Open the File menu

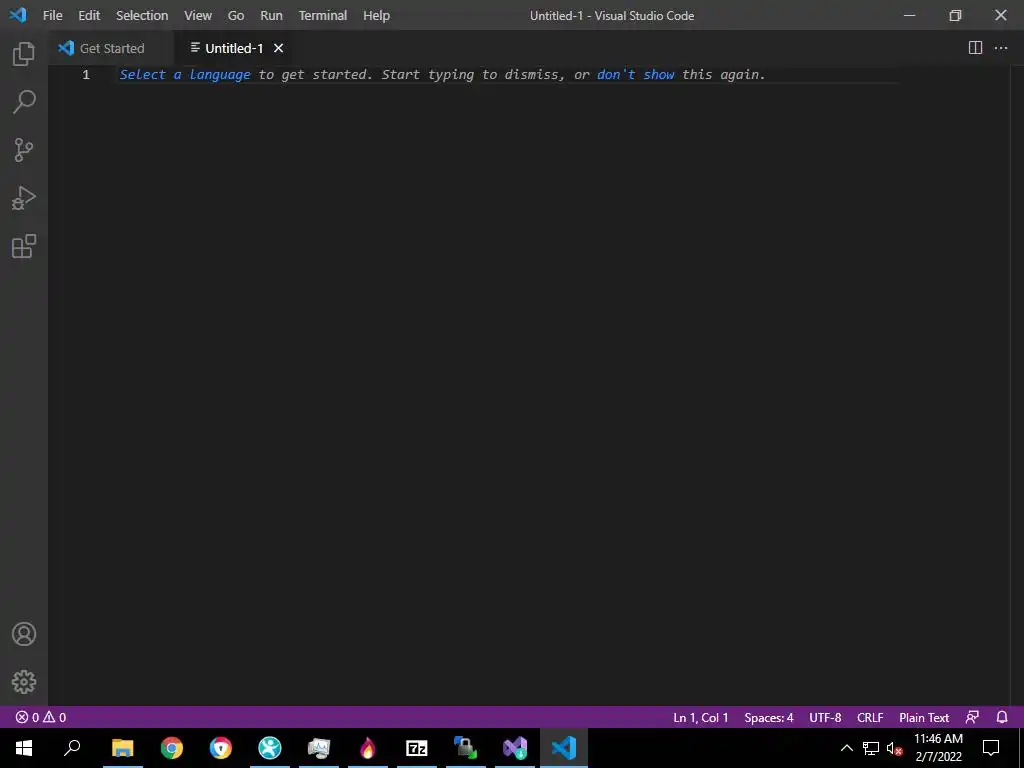pos(53,15)
